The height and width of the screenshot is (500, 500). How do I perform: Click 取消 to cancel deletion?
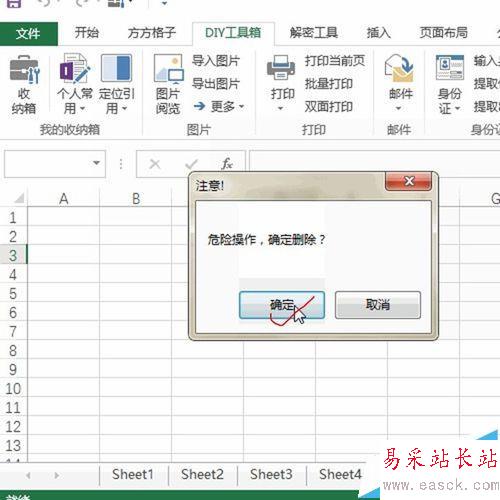click(x=378, y=305)
